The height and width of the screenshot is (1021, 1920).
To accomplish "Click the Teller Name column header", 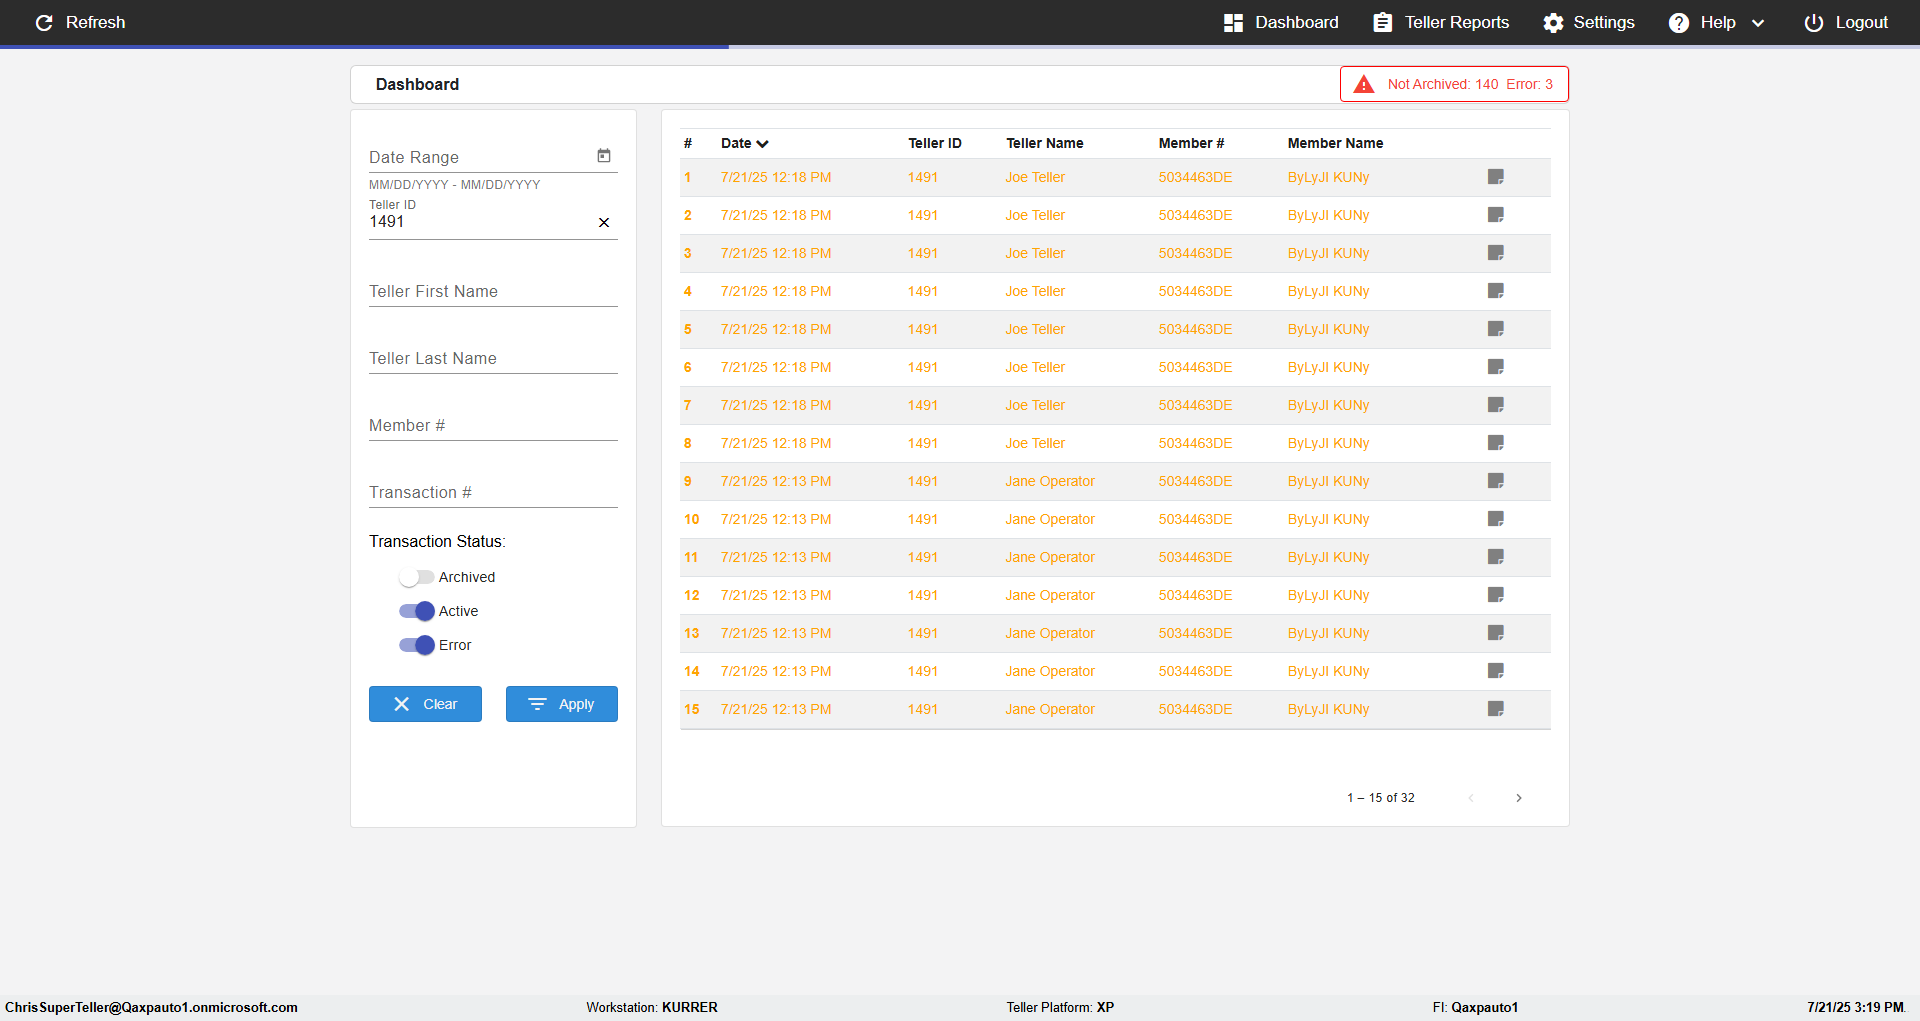I will 1045,143.
